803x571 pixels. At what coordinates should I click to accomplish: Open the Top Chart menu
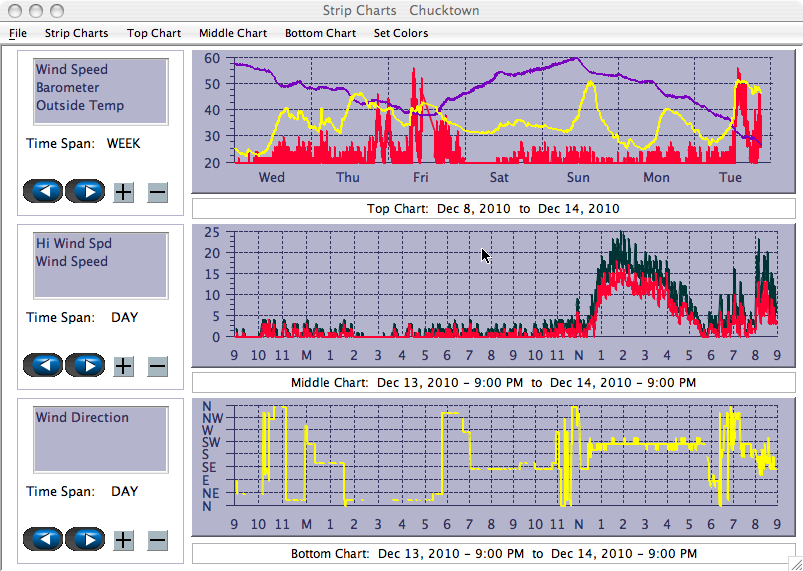coord(154,33)
